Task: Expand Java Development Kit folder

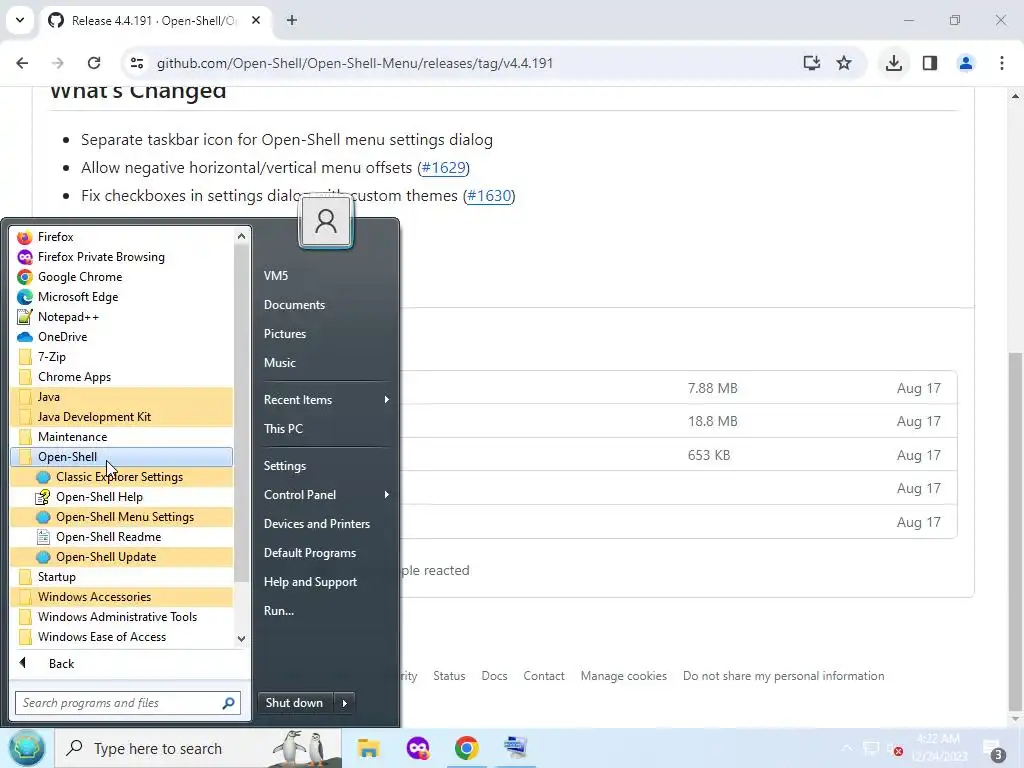Action: (121, 417)
